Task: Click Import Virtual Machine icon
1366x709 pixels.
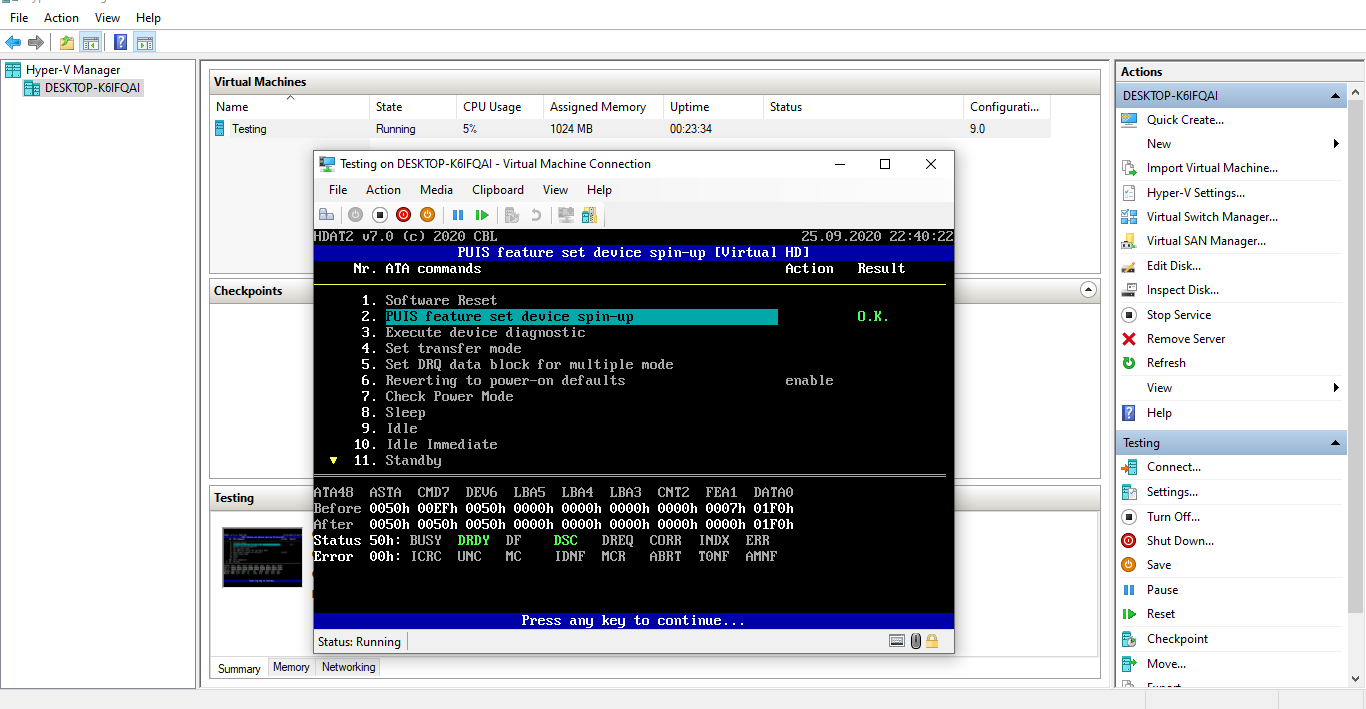Action: point(1129,168)
